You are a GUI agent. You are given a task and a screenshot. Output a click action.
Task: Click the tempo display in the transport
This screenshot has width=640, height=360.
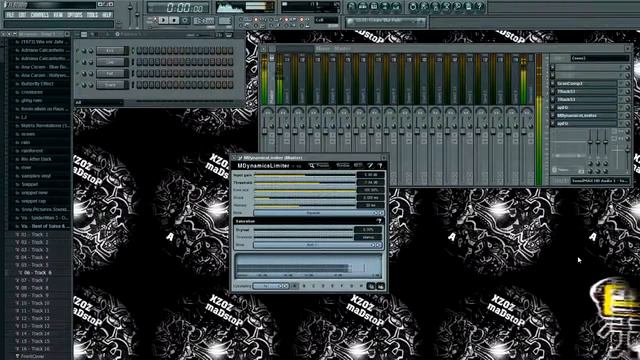tap(204, 20)
